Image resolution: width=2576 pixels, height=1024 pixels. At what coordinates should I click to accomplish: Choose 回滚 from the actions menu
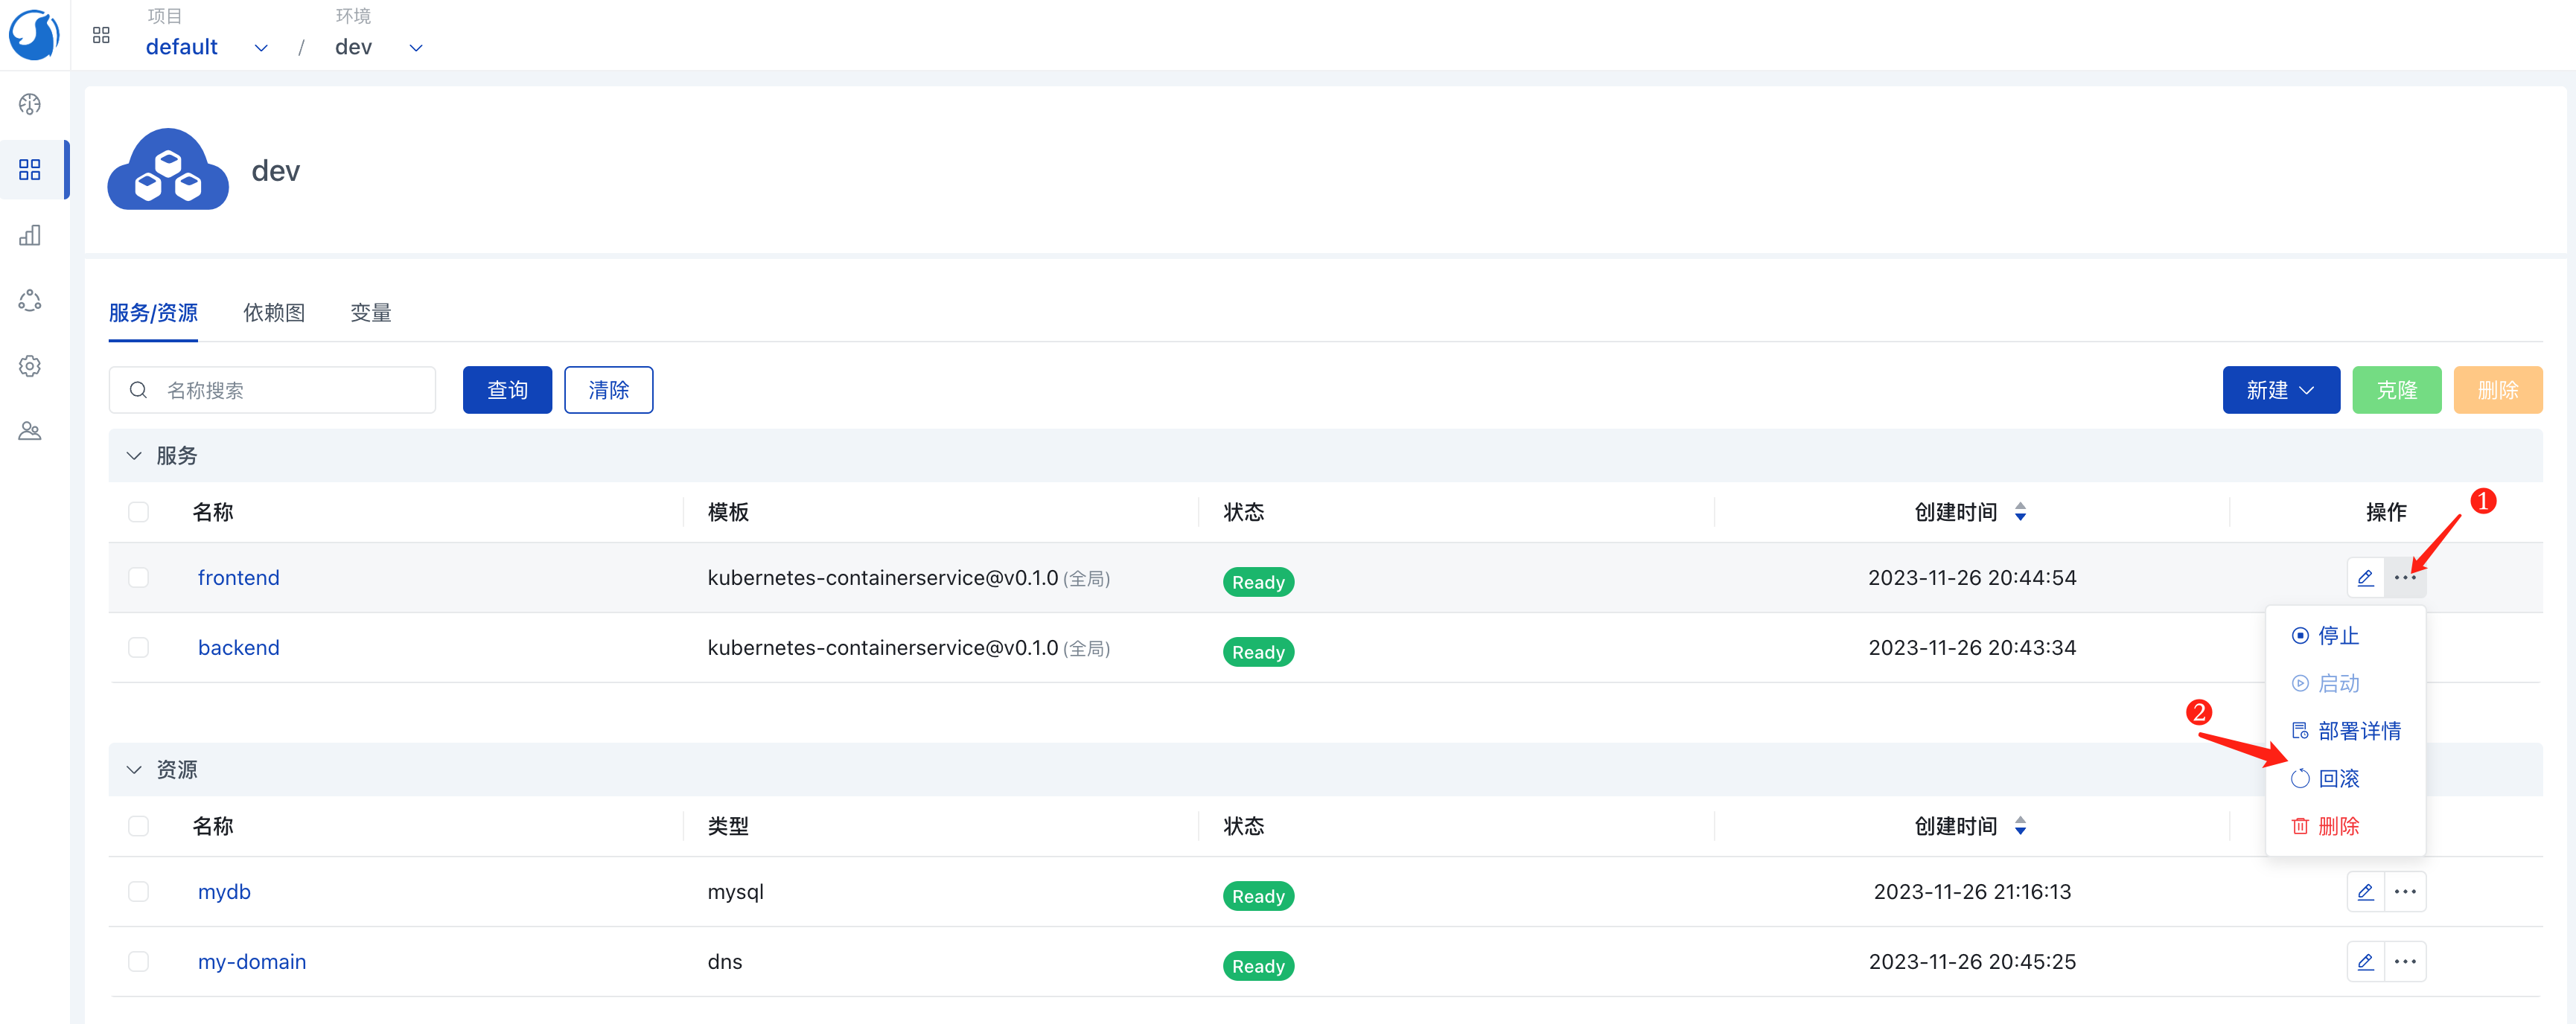tap(2345, 779)
